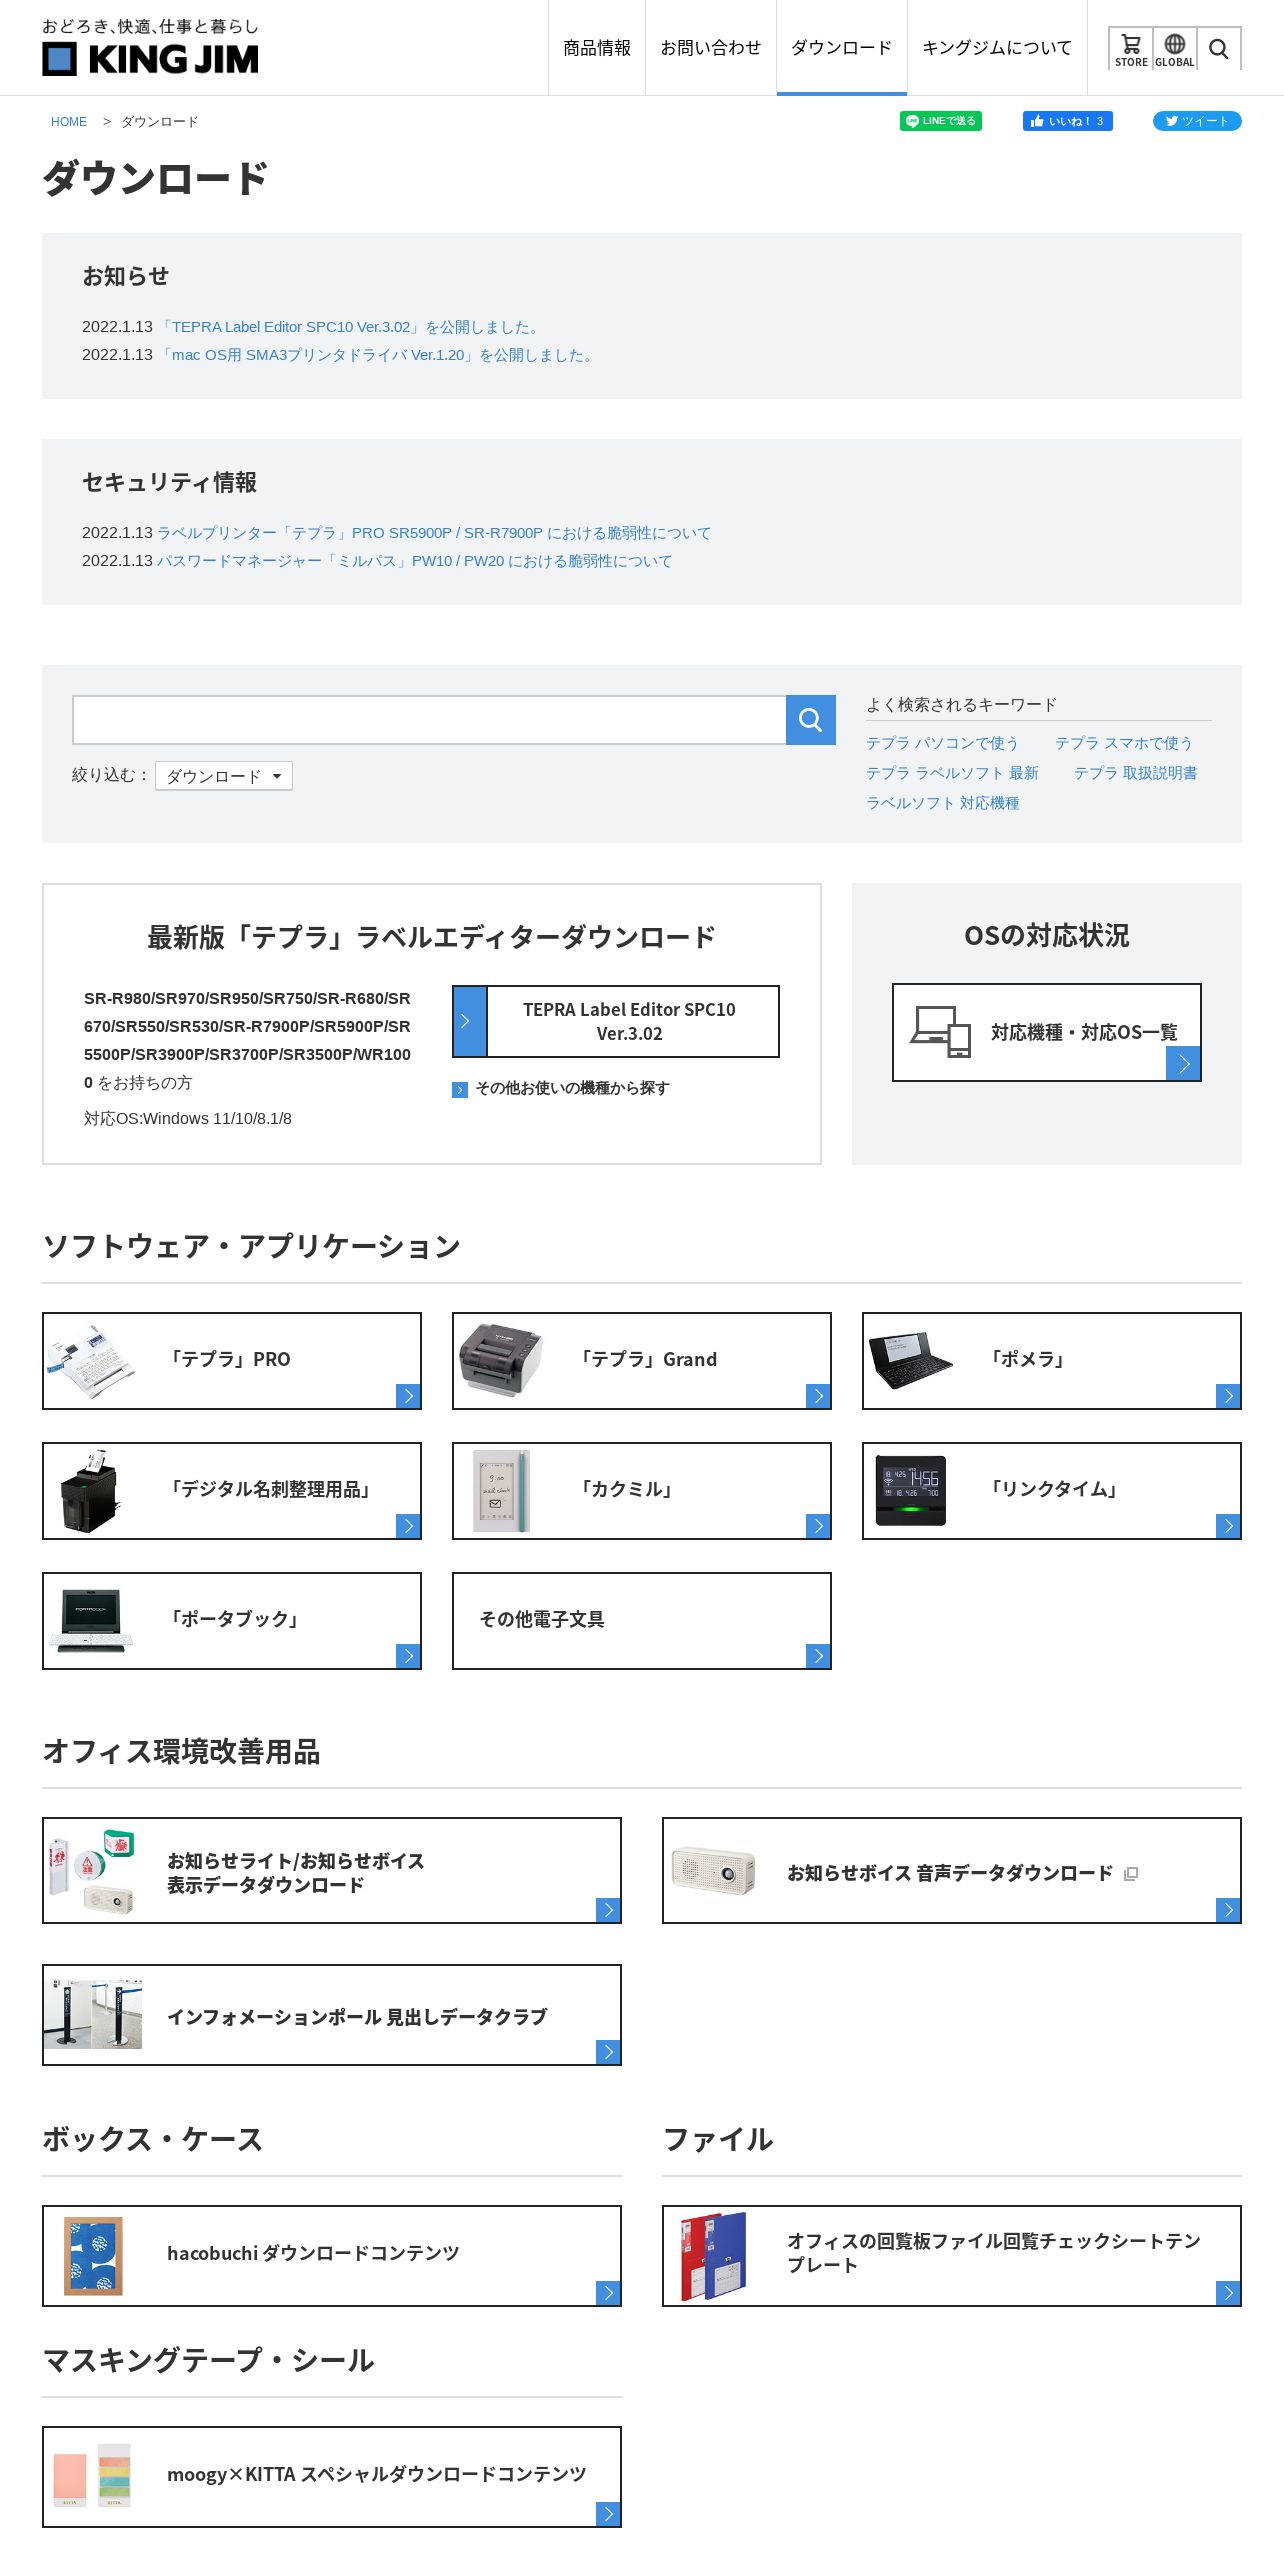The width and height of the screenshot is (1284, 2568).
Task: Click the arrow icon on 「ポメラ」 card
Action: 1228,1396
